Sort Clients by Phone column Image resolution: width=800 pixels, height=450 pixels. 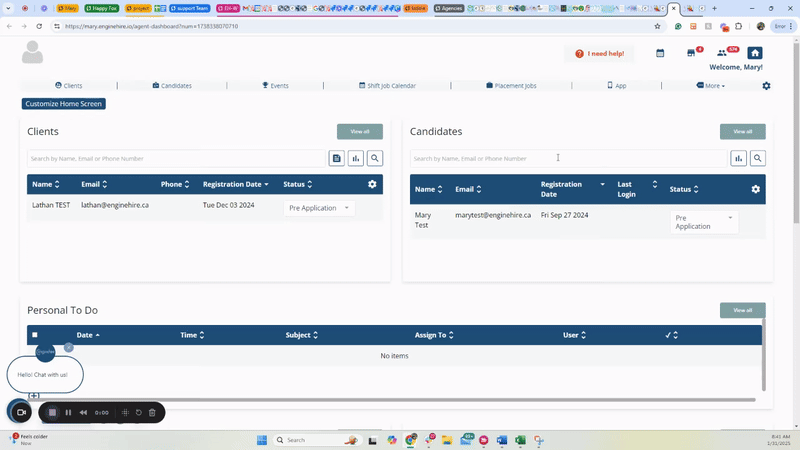[x=175, y=184]
